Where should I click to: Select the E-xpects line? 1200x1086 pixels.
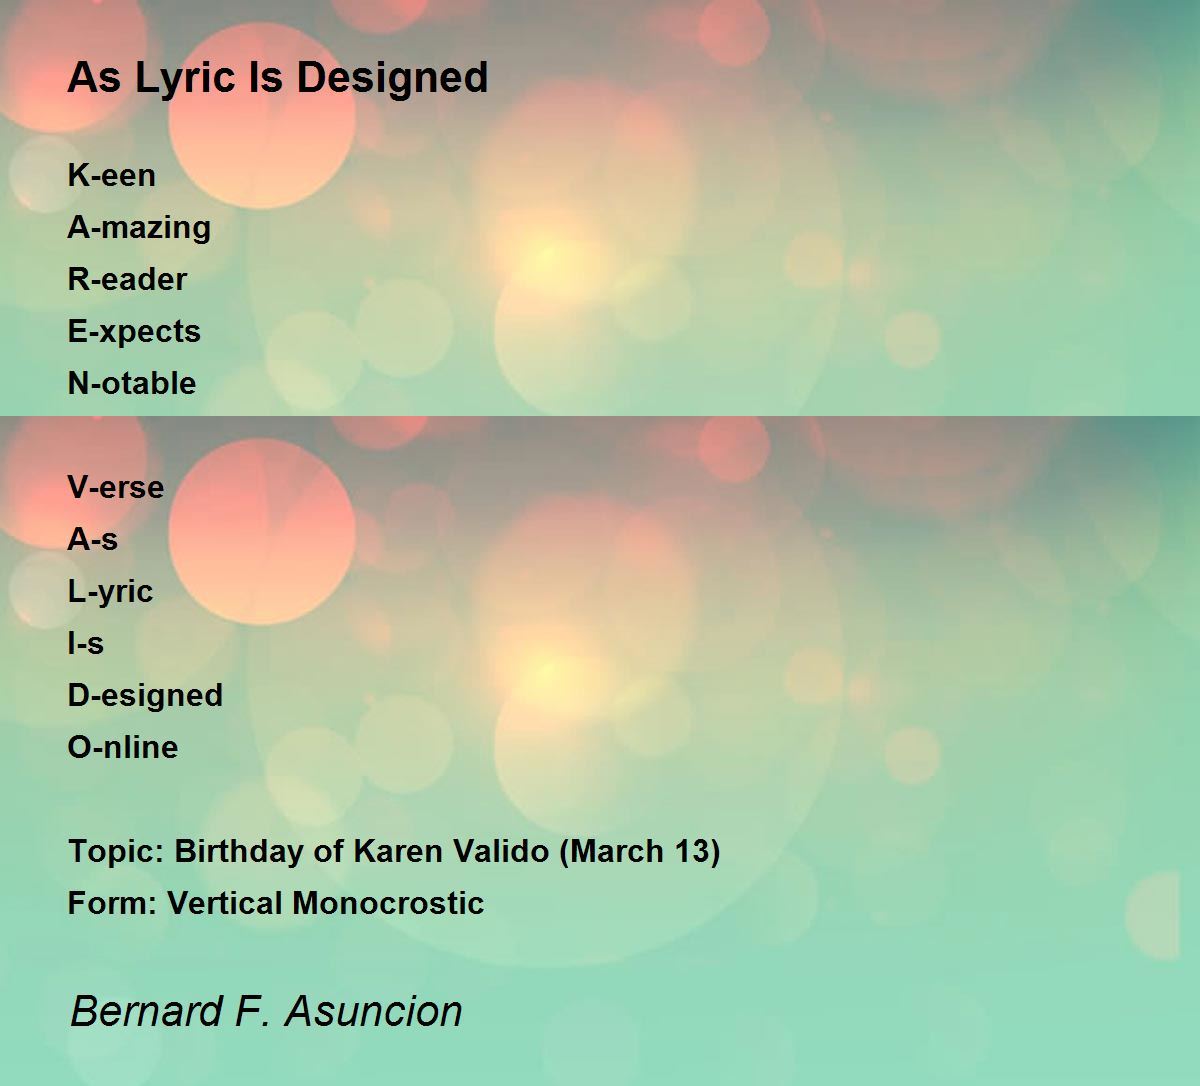134,332
